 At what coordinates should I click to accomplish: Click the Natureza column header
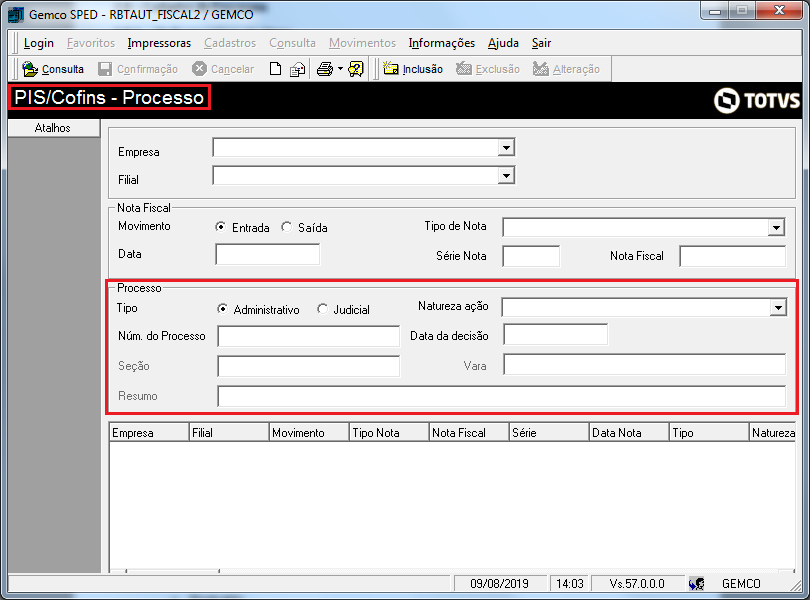tap(773, 433)
